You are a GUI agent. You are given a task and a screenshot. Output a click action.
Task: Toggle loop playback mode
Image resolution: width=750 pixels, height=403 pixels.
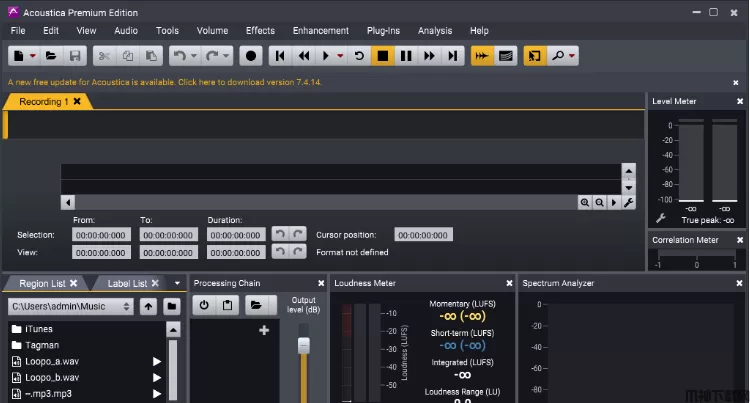[359, 56]
